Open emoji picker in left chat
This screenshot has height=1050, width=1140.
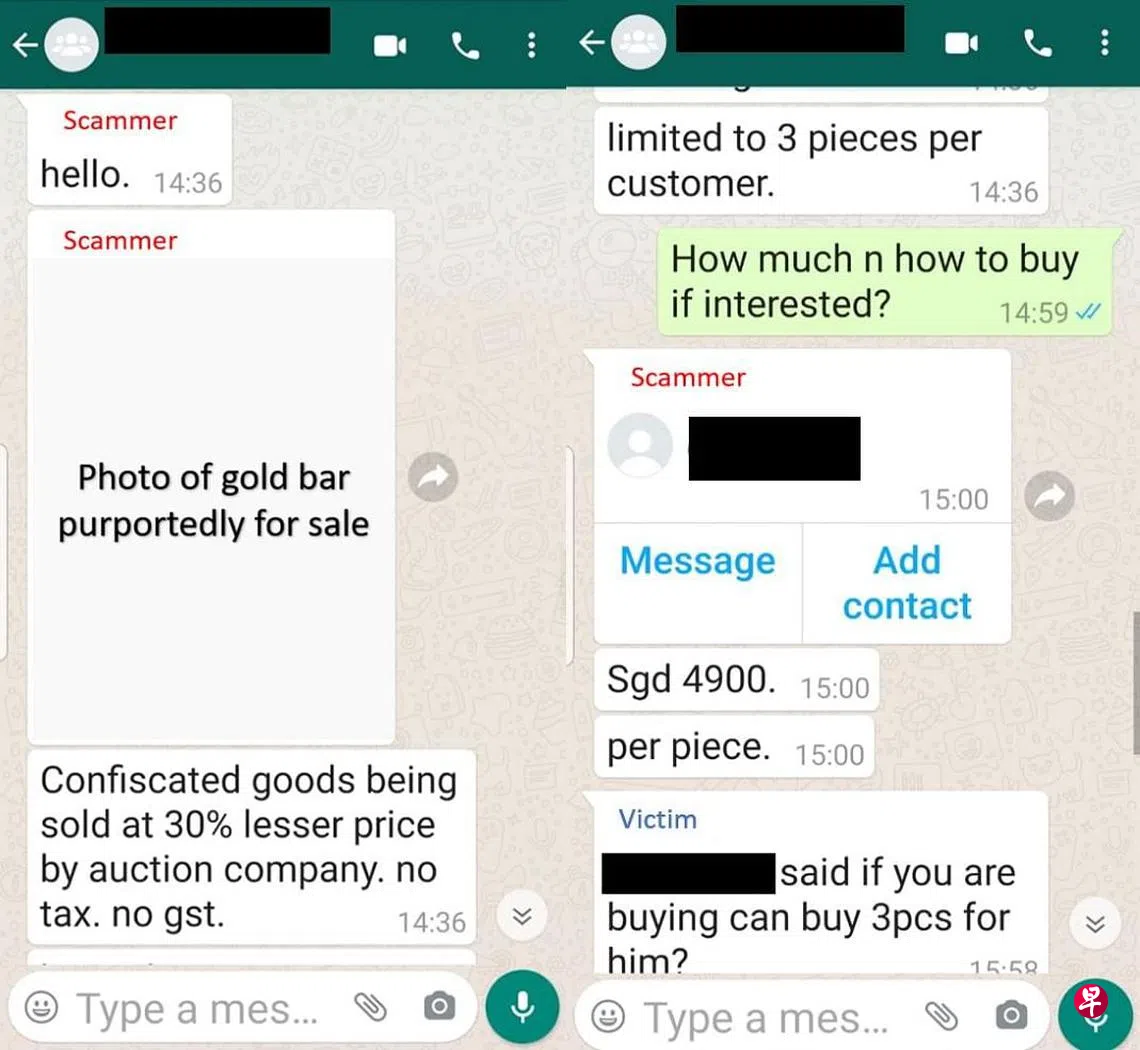click(x=41, y=1008)
